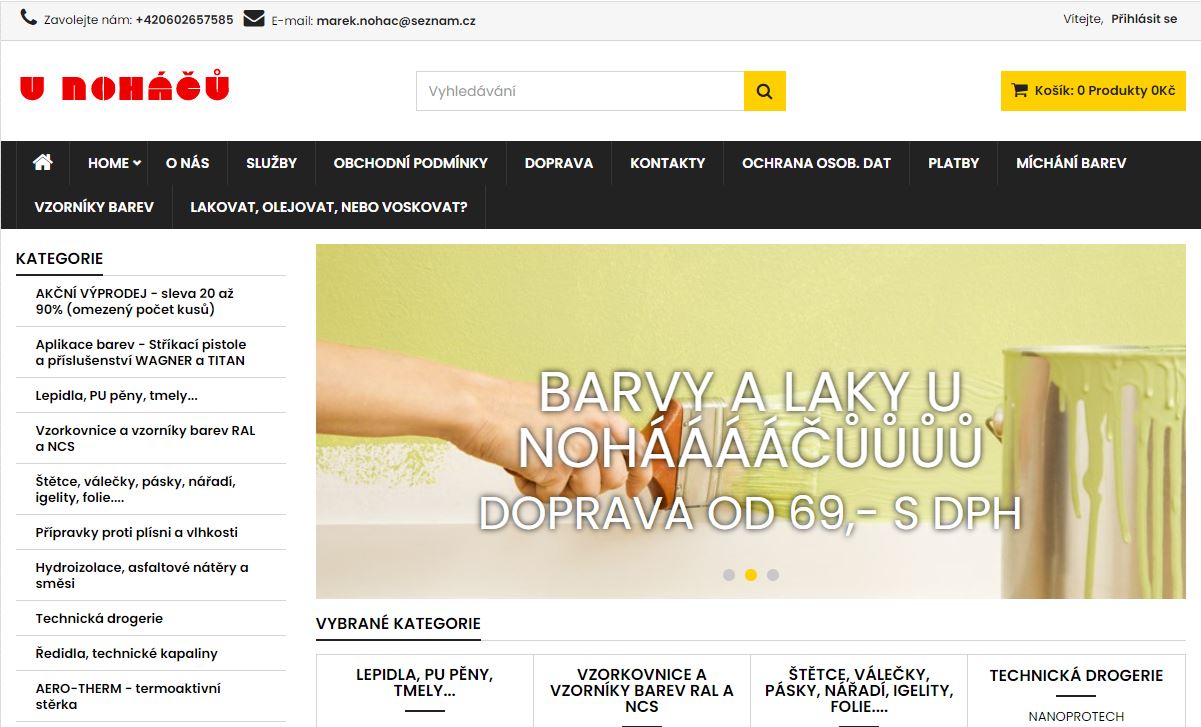Go to the Kontakty page
1201x727 pixels.
(667, 163)
